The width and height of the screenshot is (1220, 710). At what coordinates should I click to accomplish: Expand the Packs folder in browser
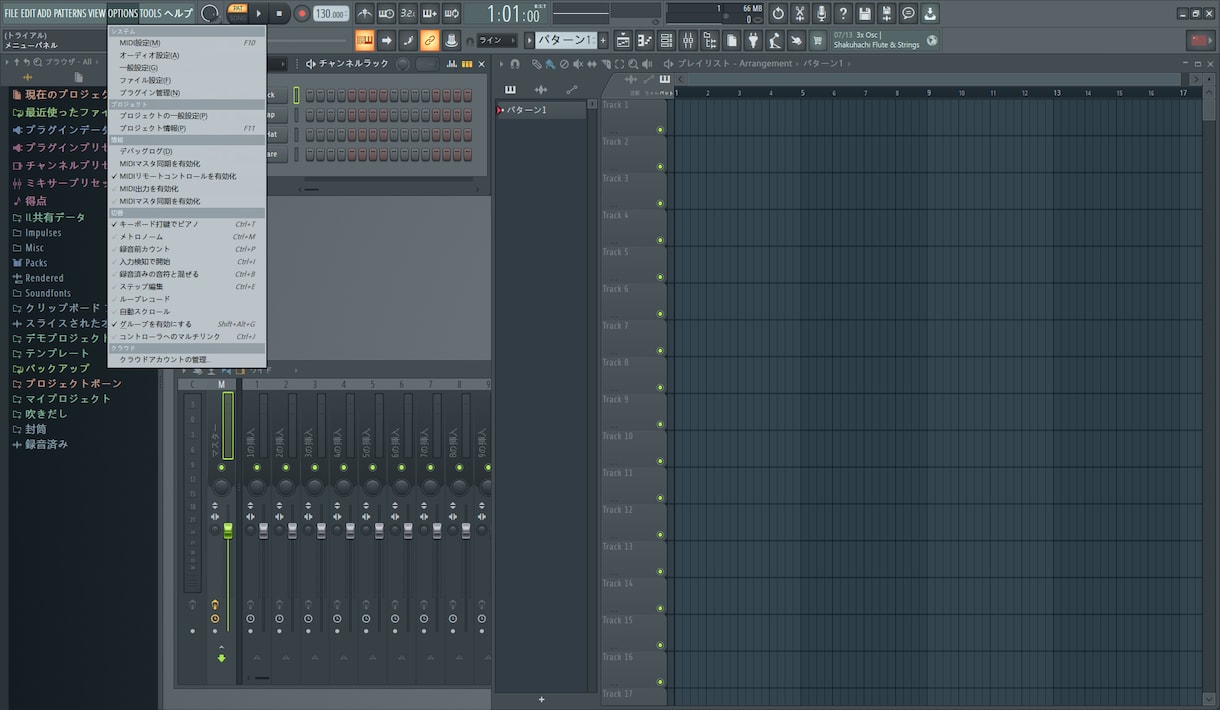[30, 263]
